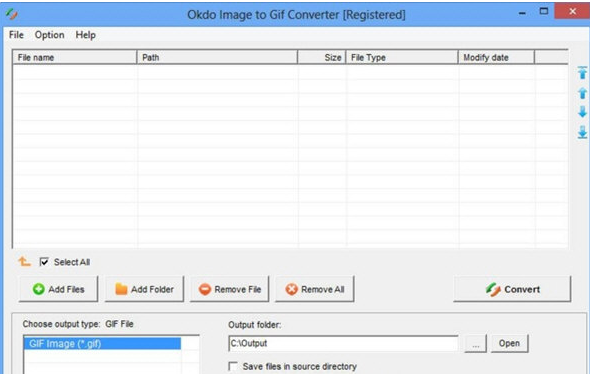Start conversion with the Convert button

pos(512,289)
